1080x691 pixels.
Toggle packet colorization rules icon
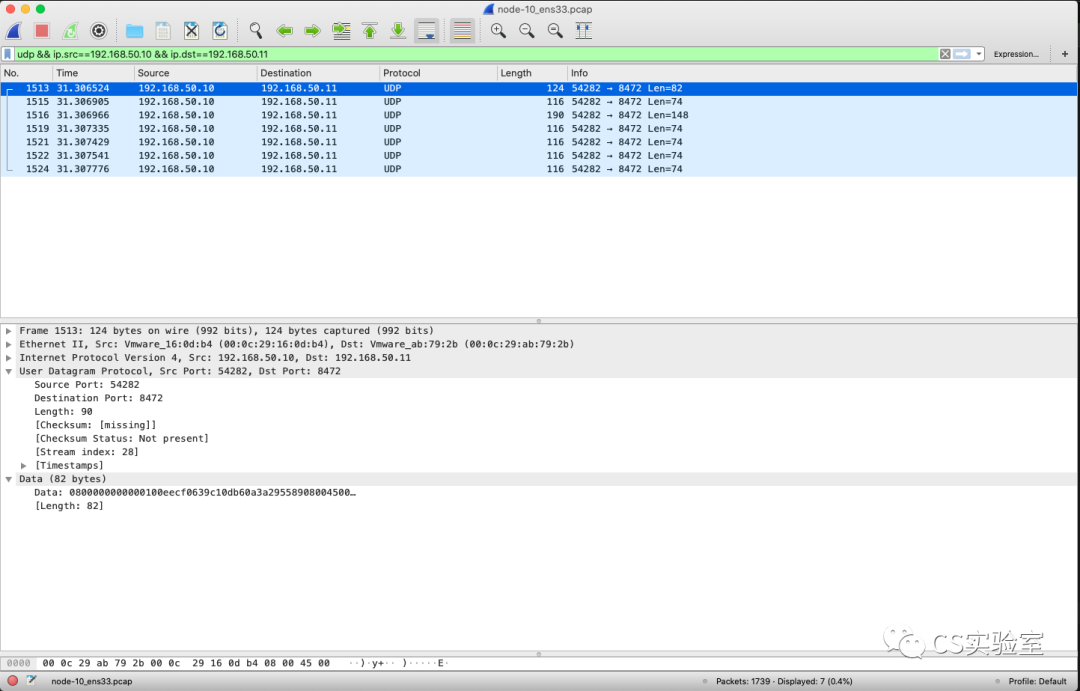tap(463, 30)
